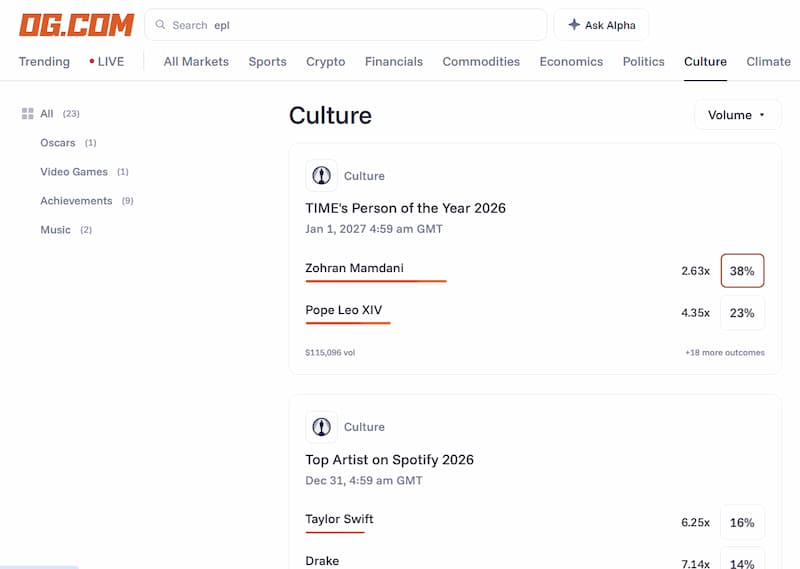Click the red LIVE indicator dot
Image resolution: width=800 pixels, height=569 pixels.
(92, 61)
